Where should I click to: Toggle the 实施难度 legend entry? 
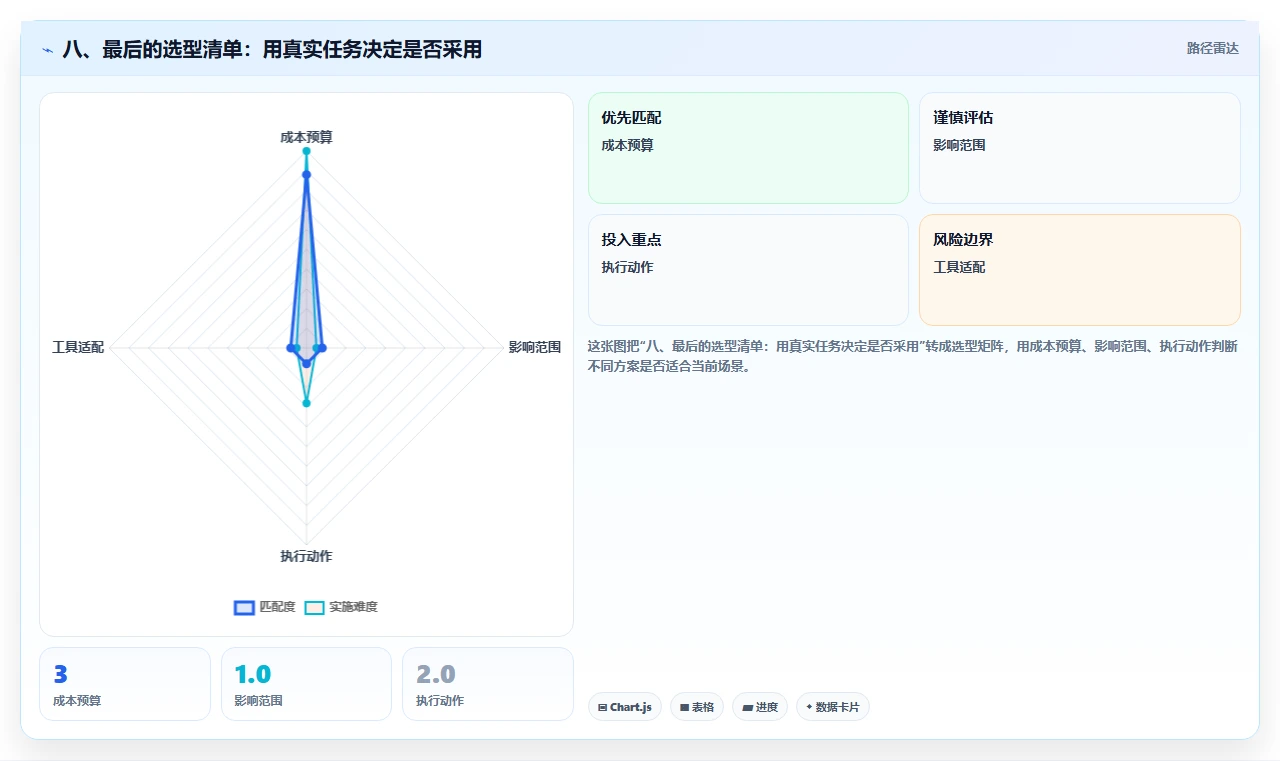341,607
